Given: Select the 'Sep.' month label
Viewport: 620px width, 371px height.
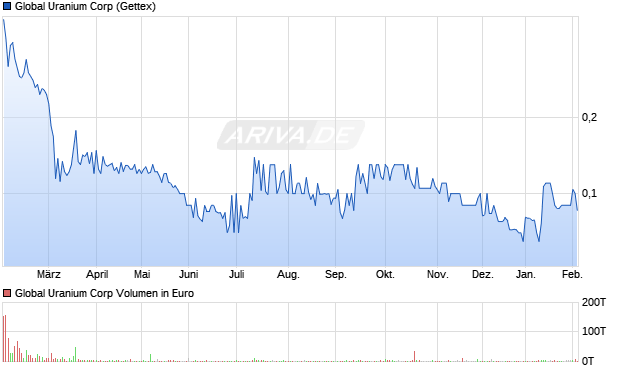Looking at the screenshot, I should click(x=336, y=274).
